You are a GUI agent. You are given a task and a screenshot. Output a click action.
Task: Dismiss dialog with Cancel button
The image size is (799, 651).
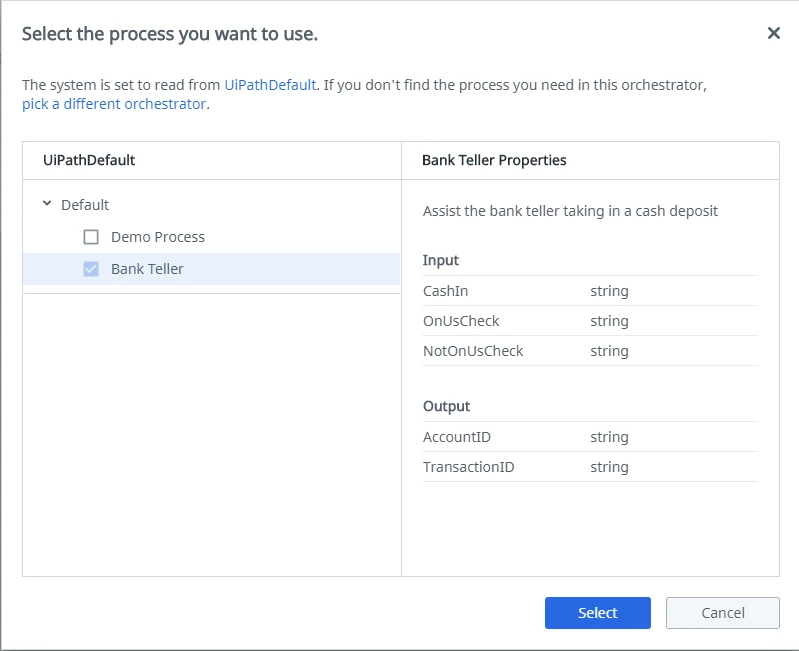723,613
